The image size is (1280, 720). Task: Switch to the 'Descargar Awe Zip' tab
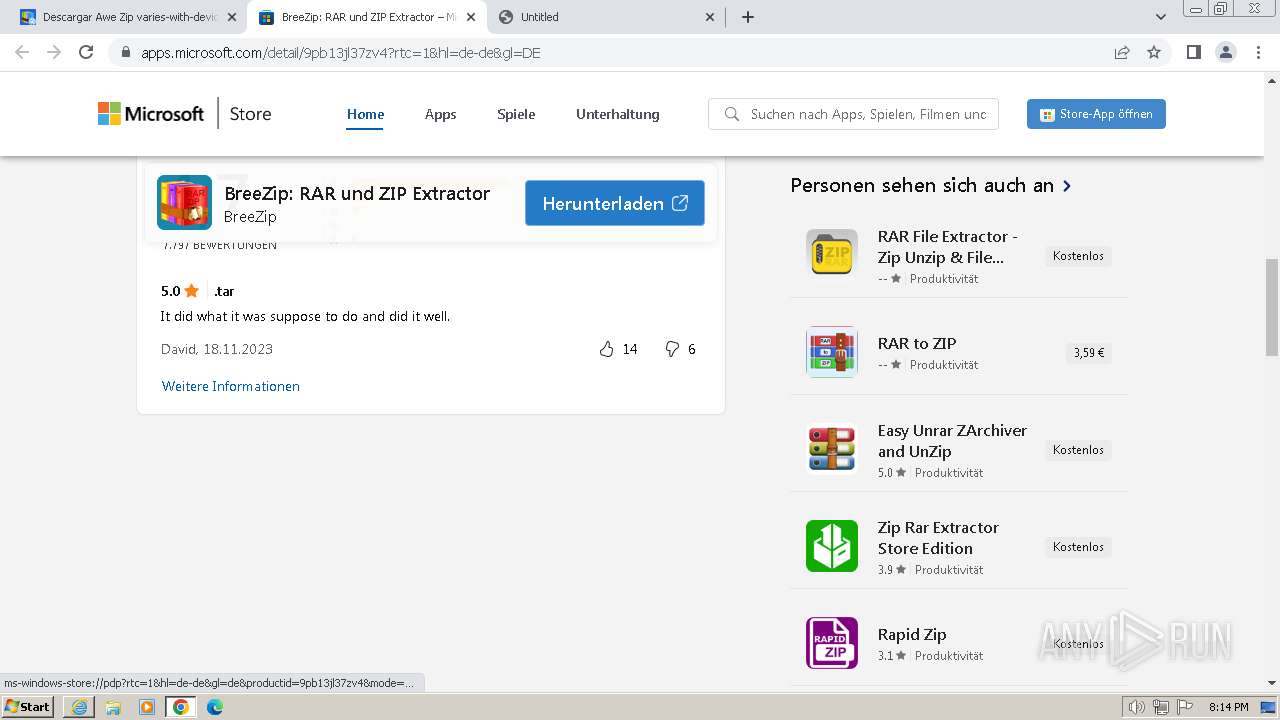(127, 17)
